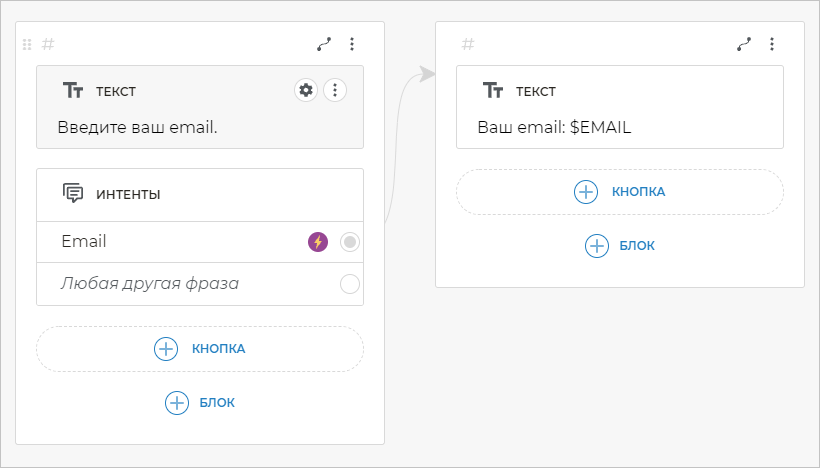This screenshot has width=820, height=468.
Task: Open three-dot menu of 'Введите ваш email' block
Action: tap(335, 91)
